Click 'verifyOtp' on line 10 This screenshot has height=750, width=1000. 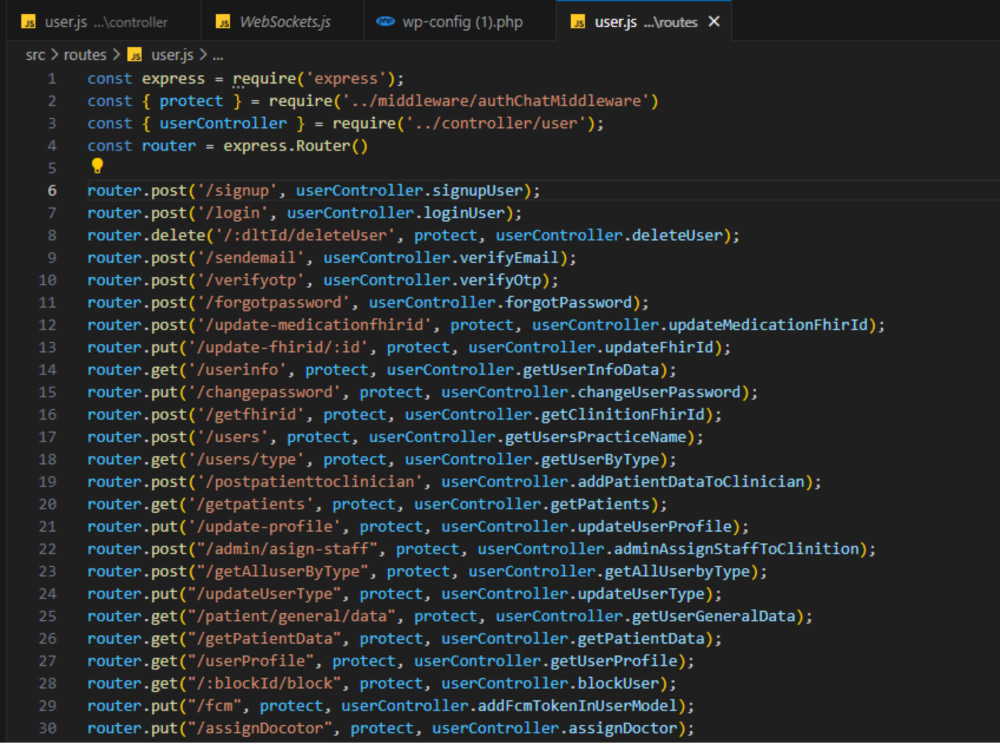tap(500, 281)
